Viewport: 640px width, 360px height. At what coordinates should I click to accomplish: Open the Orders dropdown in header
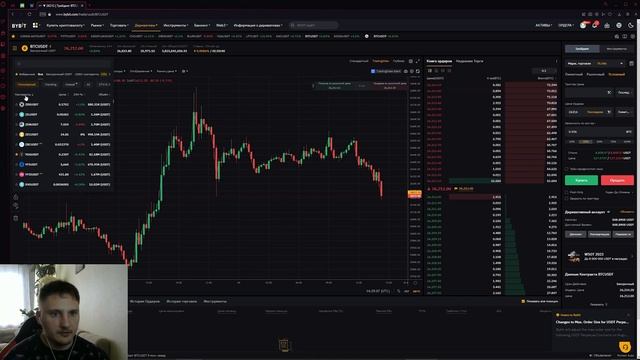[566, 25]
